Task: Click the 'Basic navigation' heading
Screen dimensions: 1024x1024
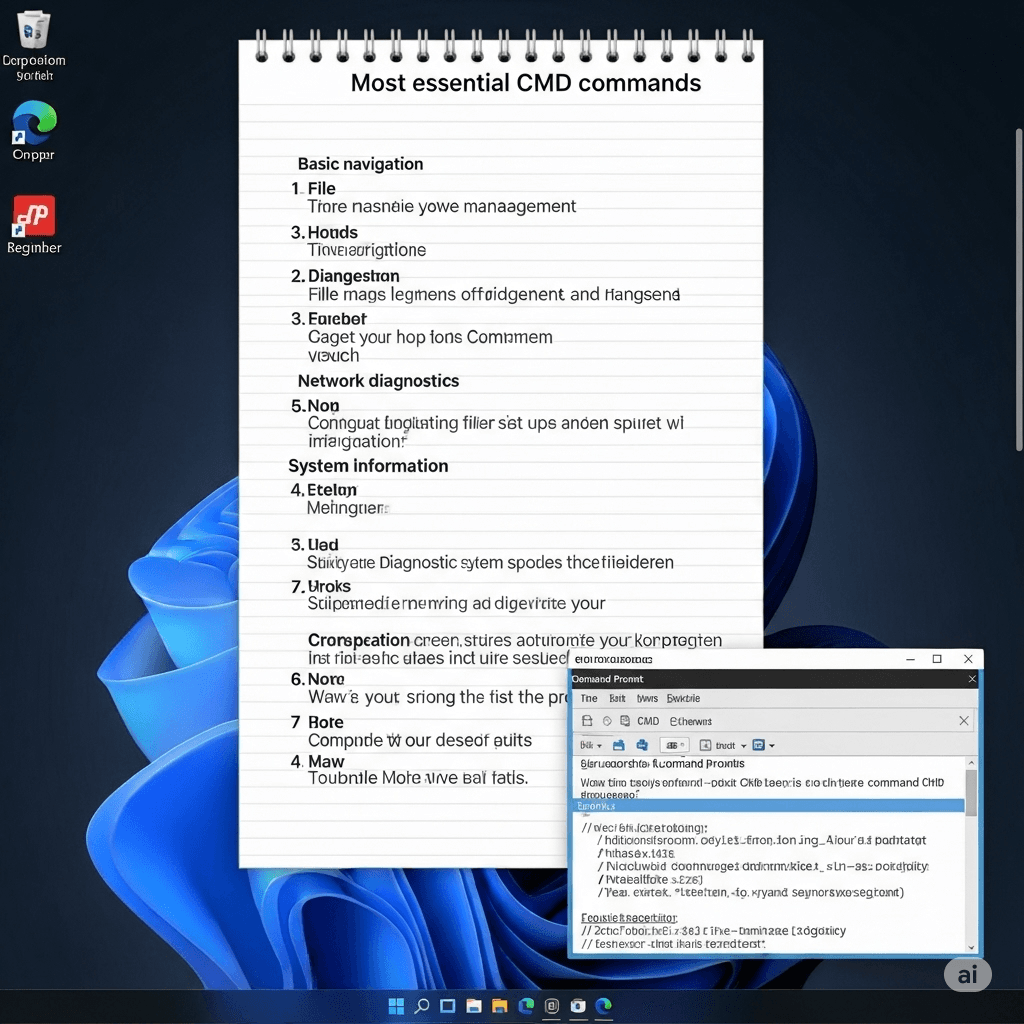Action: tap(360, 164)
